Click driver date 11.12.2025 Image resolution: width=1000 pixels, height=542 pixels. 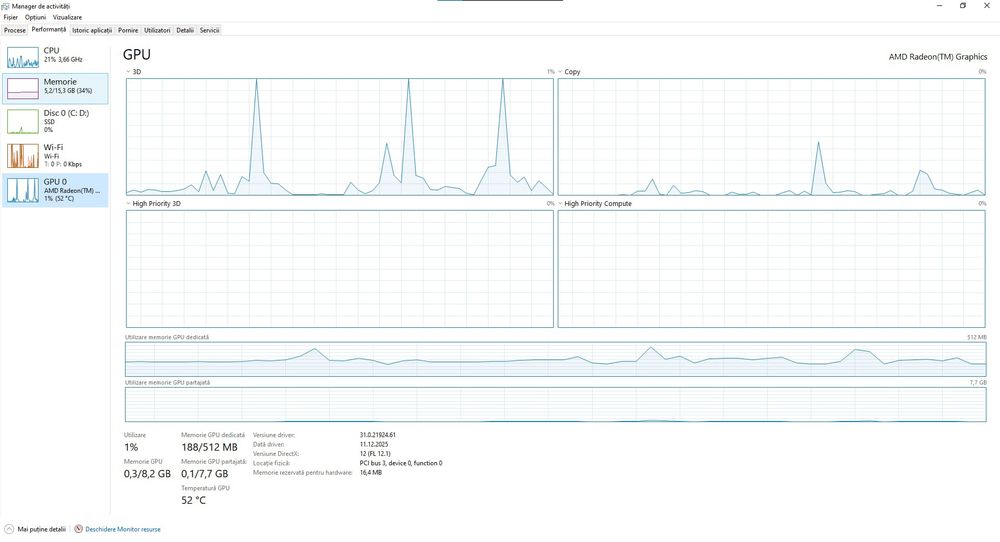coord(374,444)
